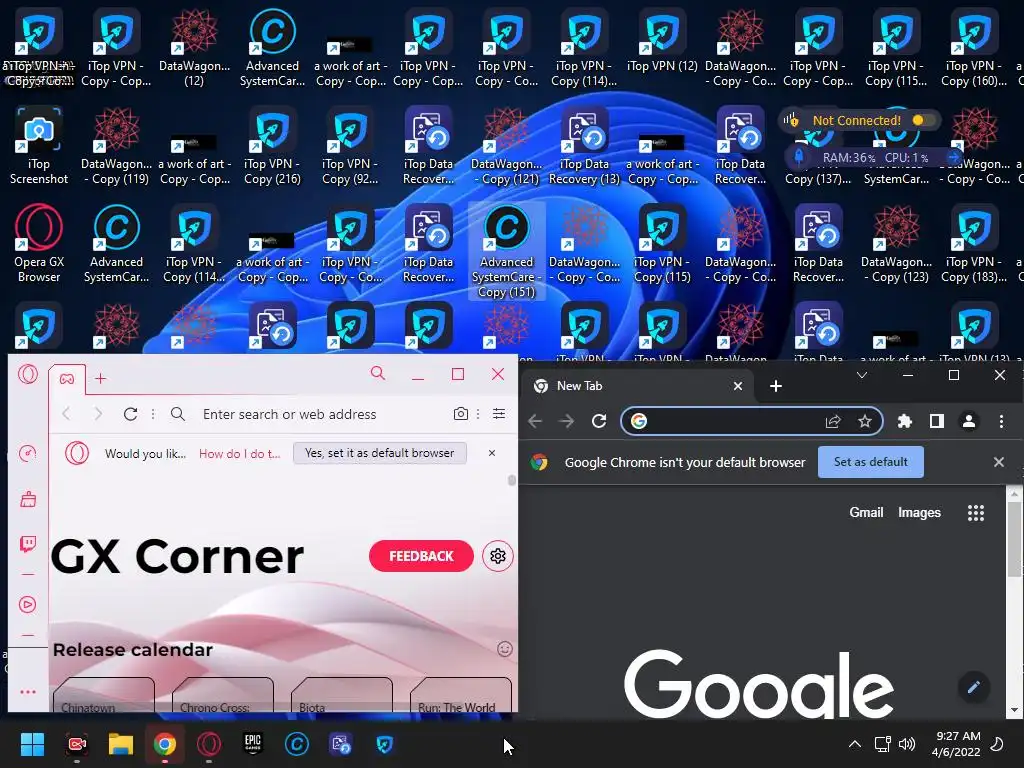This screenshot has width=1024, height=768.
Task: Click the Opera GX logo menu button
Action: (x=27, y=374)
